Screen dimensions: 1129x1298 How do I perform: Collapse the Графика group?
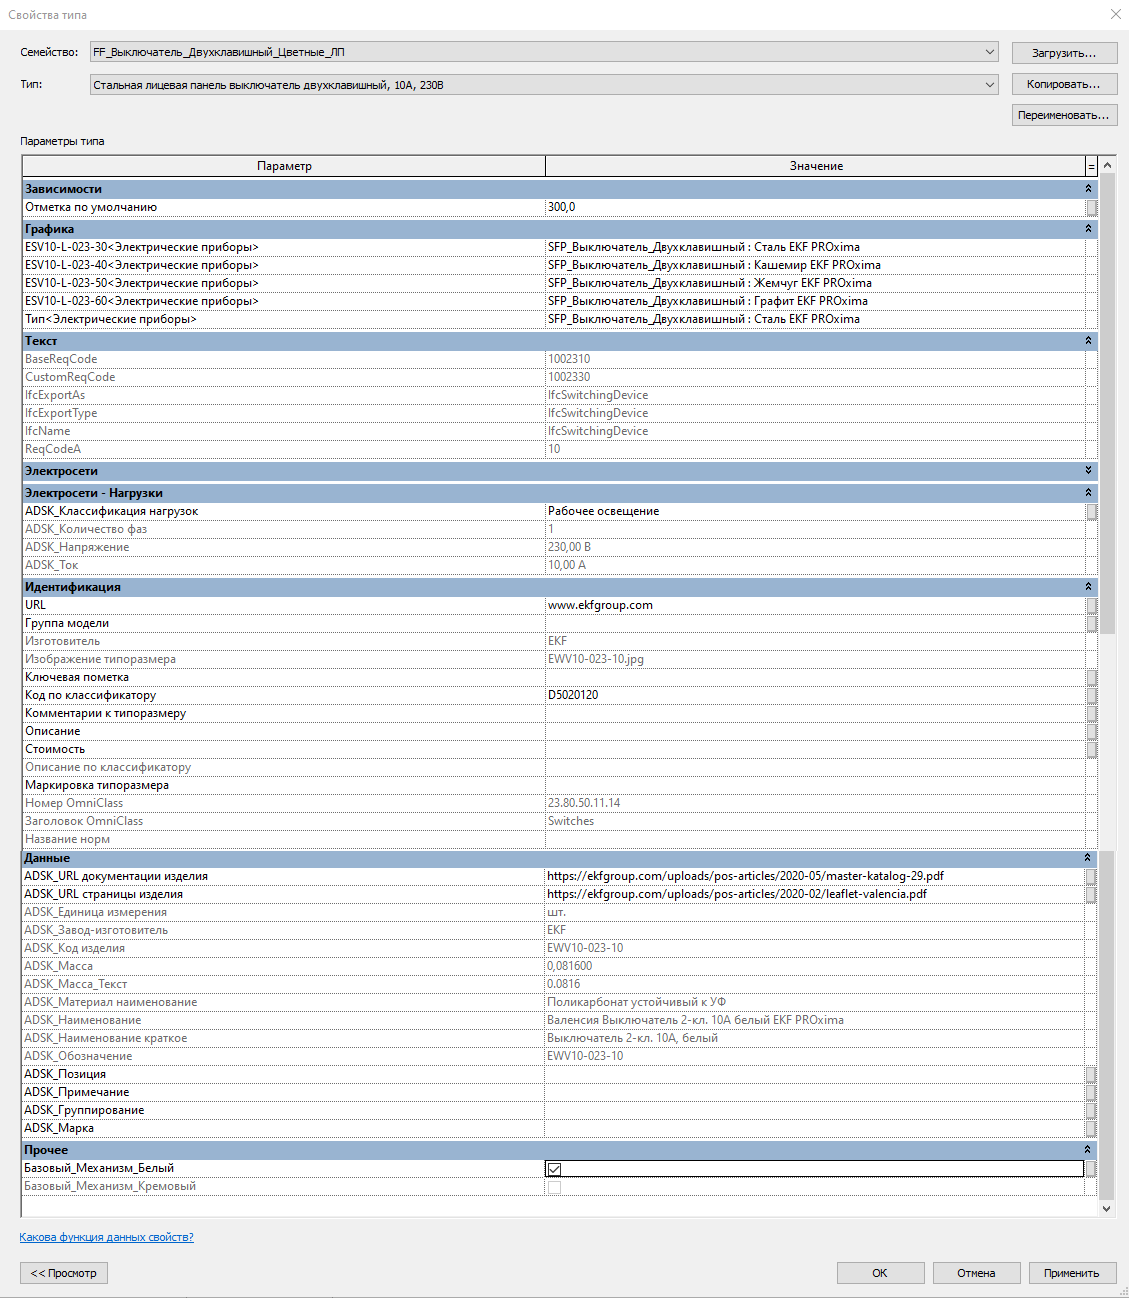click(x=1088, y=229)
